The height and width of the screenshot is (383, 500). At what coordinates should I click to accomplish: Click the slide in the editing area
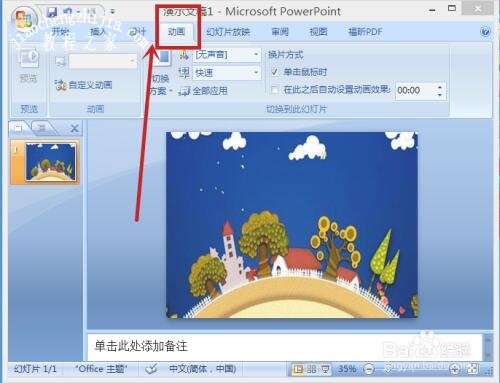coord(292,225)
